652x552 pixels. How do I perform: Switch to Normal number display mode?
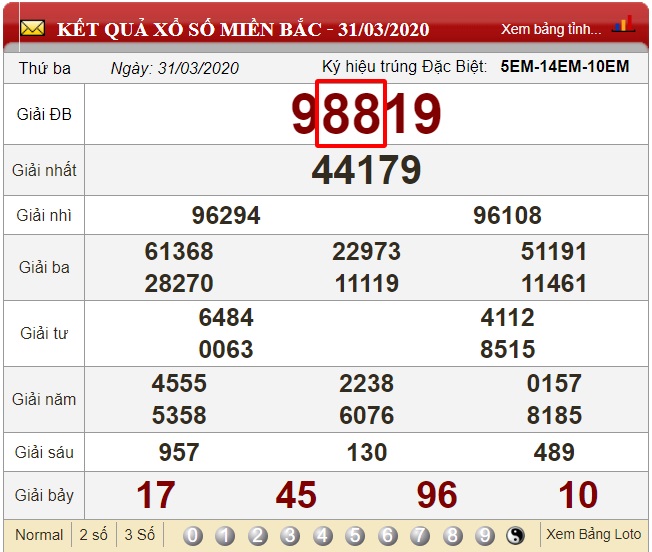[39, 535]
